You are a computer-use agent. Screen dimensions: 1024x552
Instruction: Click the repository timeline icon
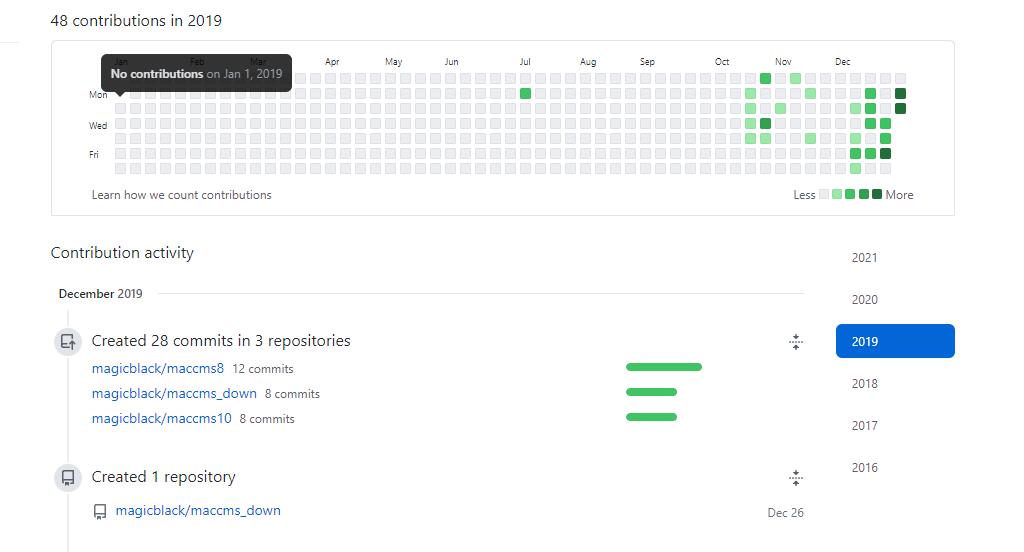point(68,478)
